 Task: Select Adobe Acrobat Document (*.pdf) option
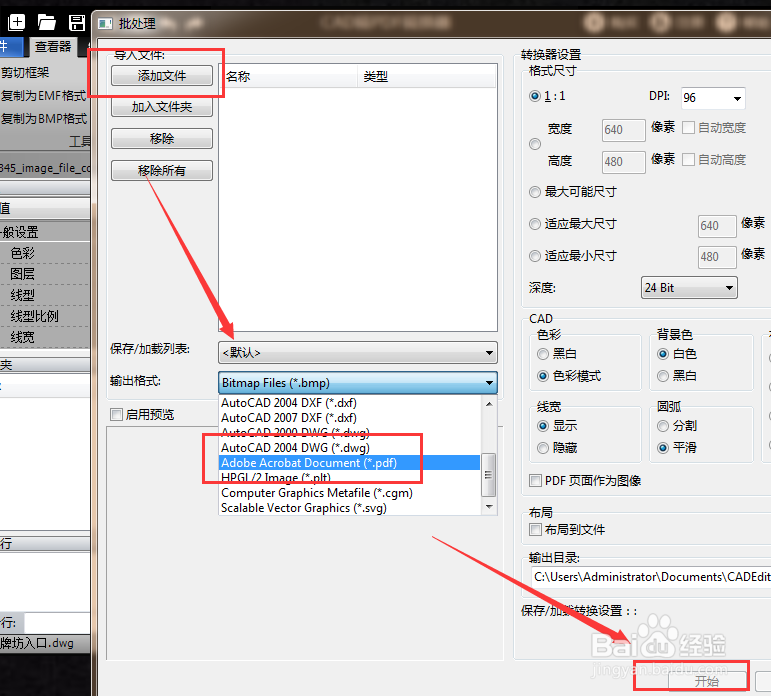pos(350,463)
